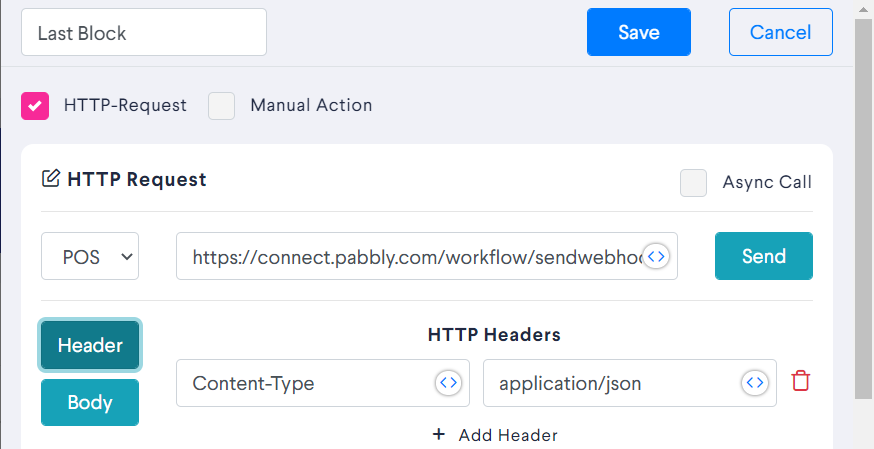Click the vertical scrollbar on the right

tap(863, 209)
